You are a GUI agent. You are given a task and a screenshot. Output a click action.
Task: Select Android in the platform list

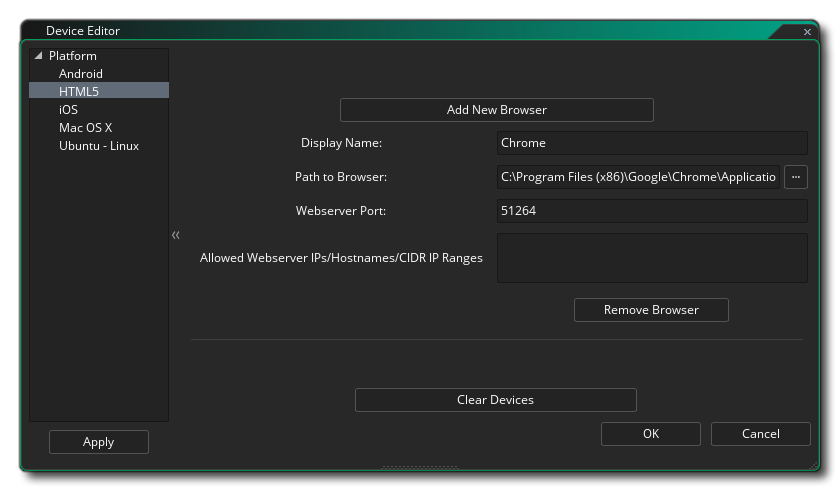coord(80,74)
